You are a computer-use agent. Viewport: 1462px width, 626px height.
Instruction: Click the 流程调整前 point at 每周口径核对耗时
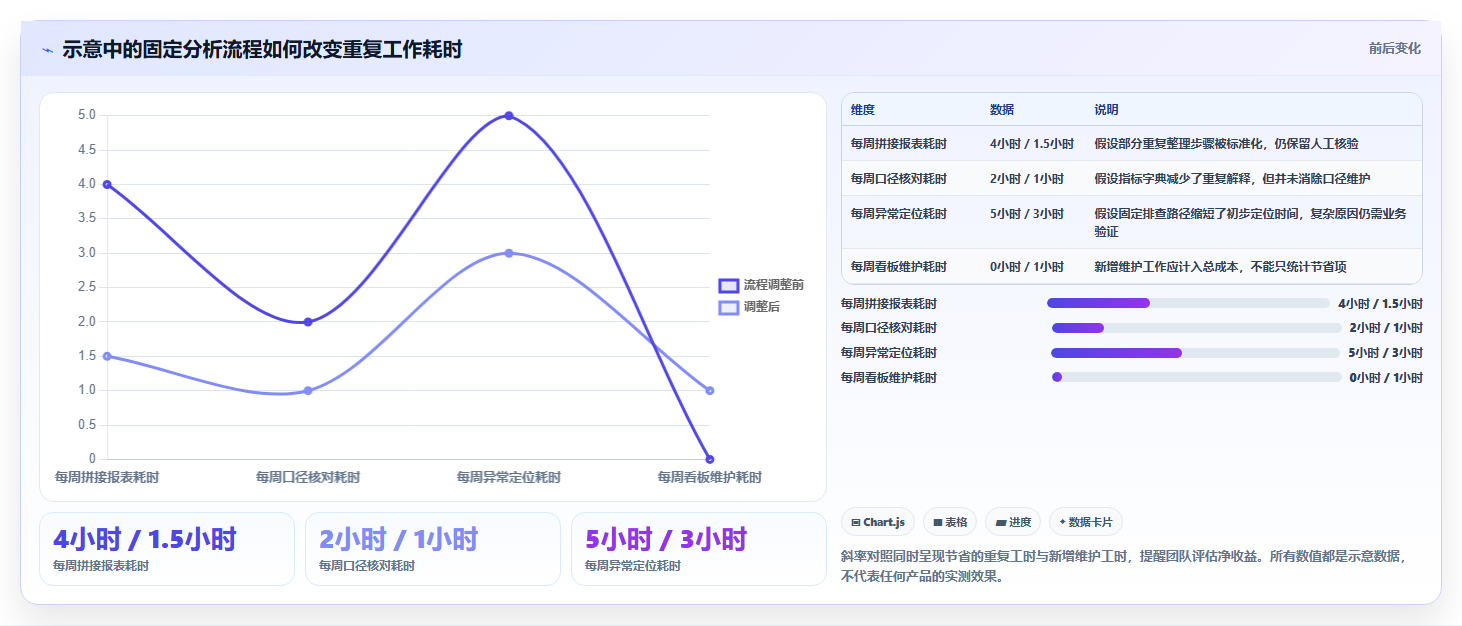308,322
